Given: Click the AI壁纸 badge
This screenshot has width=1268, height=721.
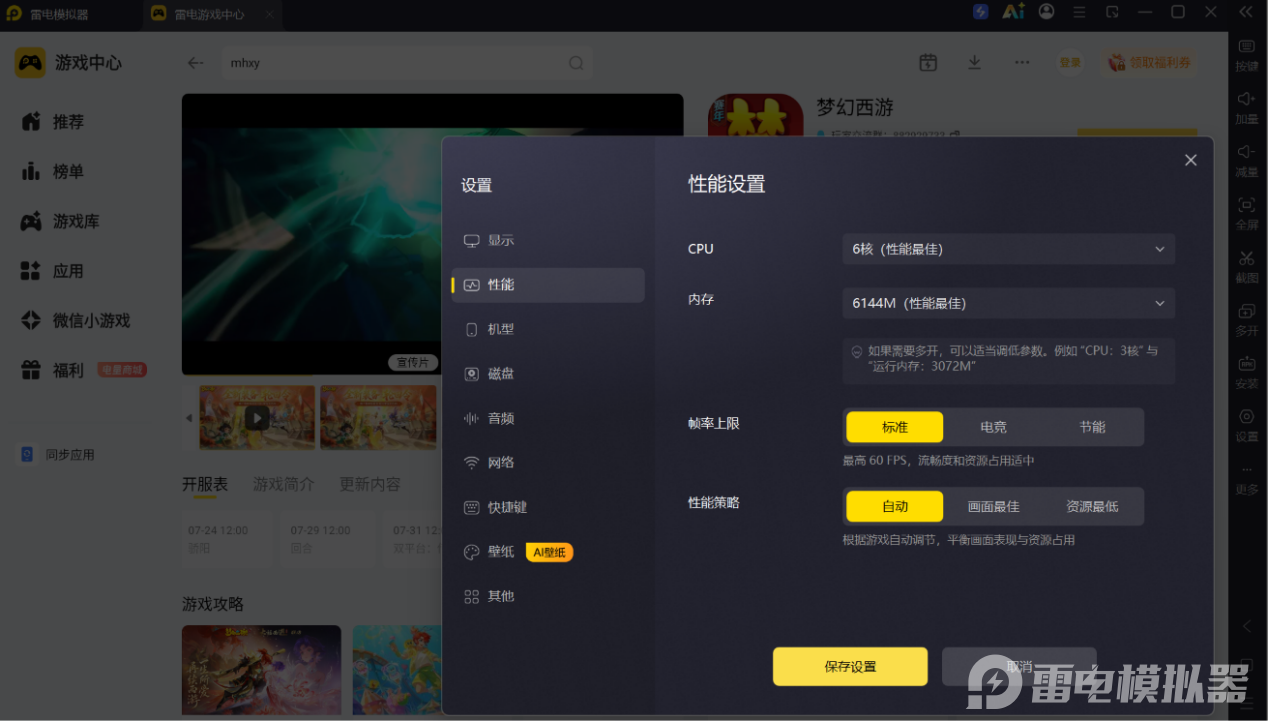Looking at the screenshot, I should 549,552.
